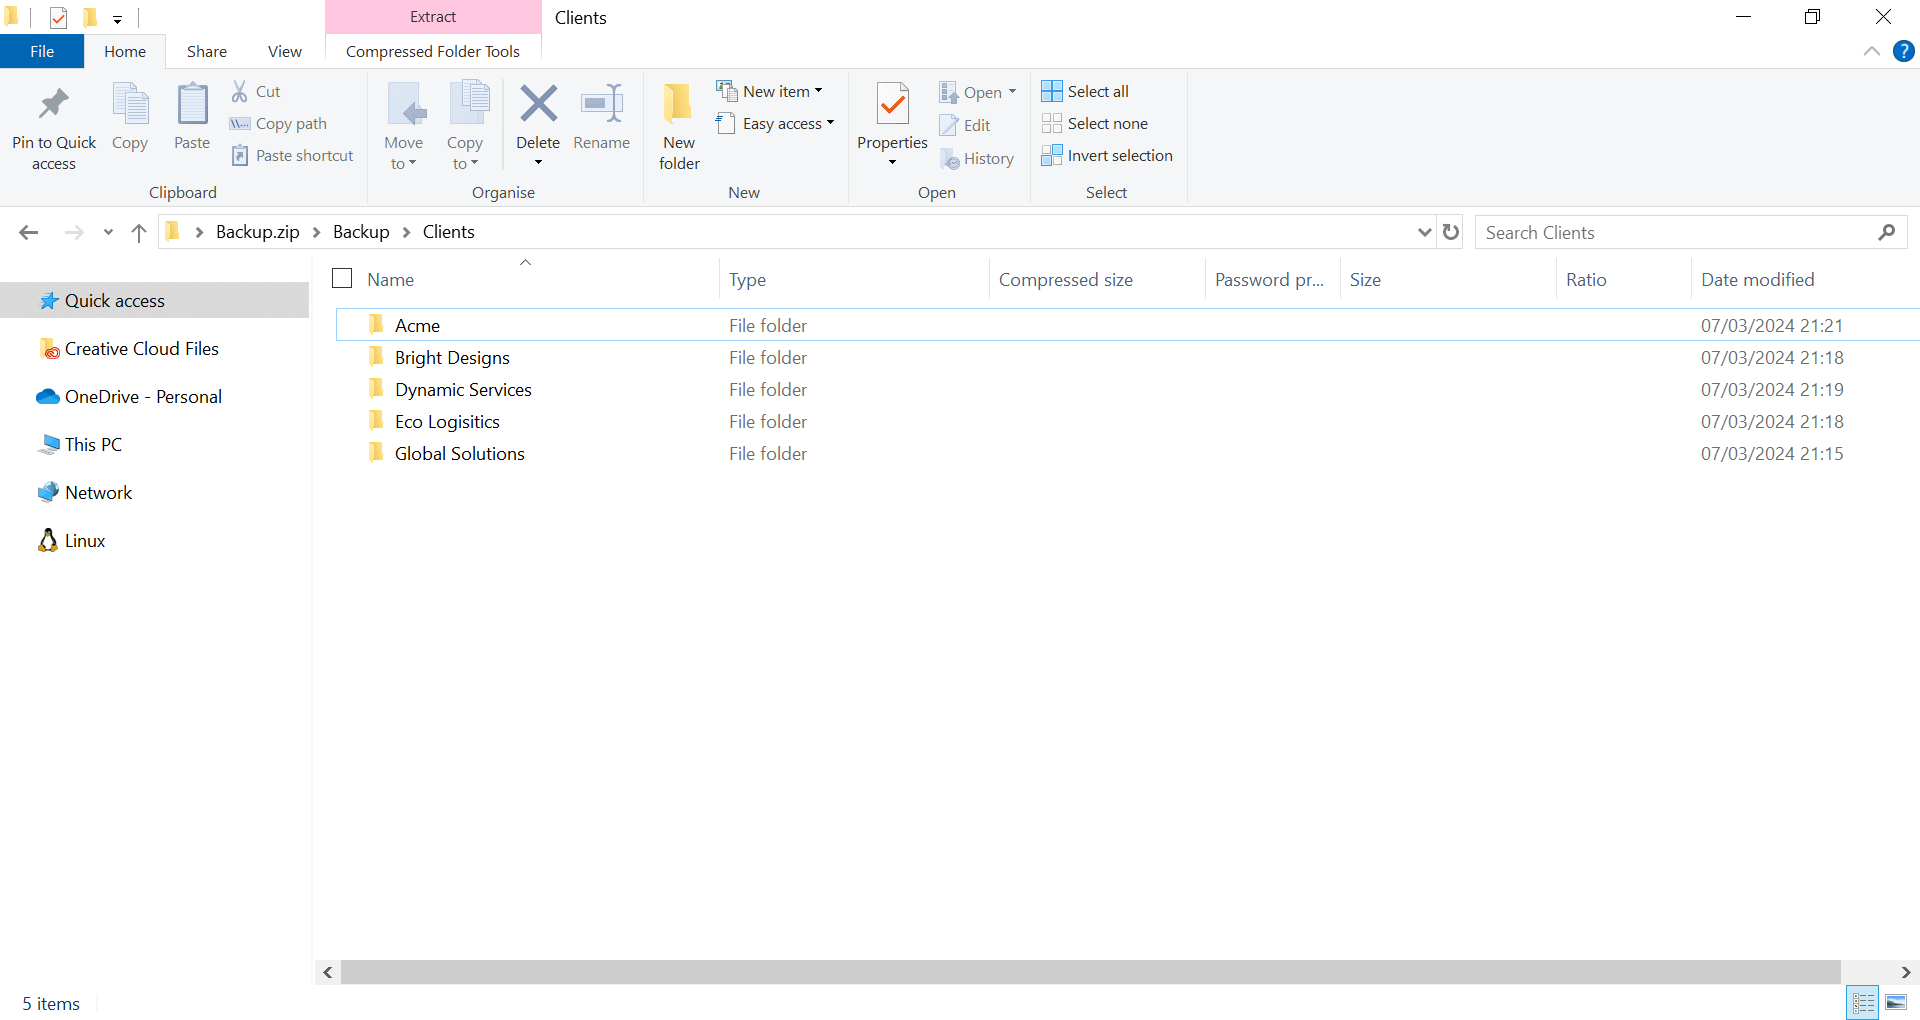Switch to large thumbnails view in status bar

coord(1897,1002)
